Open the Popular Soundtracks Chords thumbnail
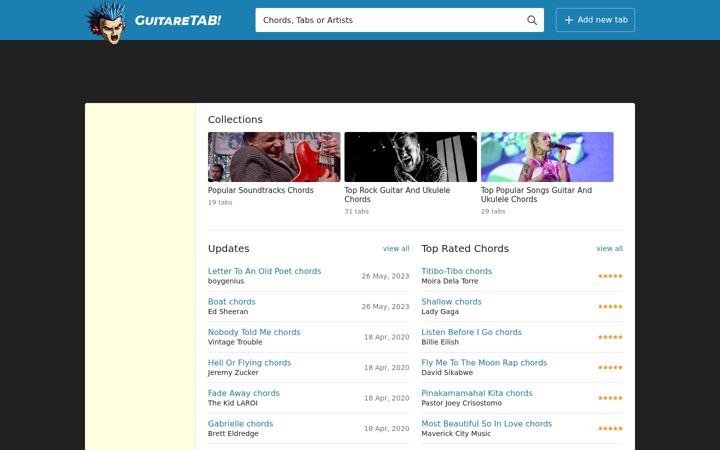 click(x=274, y=157)
